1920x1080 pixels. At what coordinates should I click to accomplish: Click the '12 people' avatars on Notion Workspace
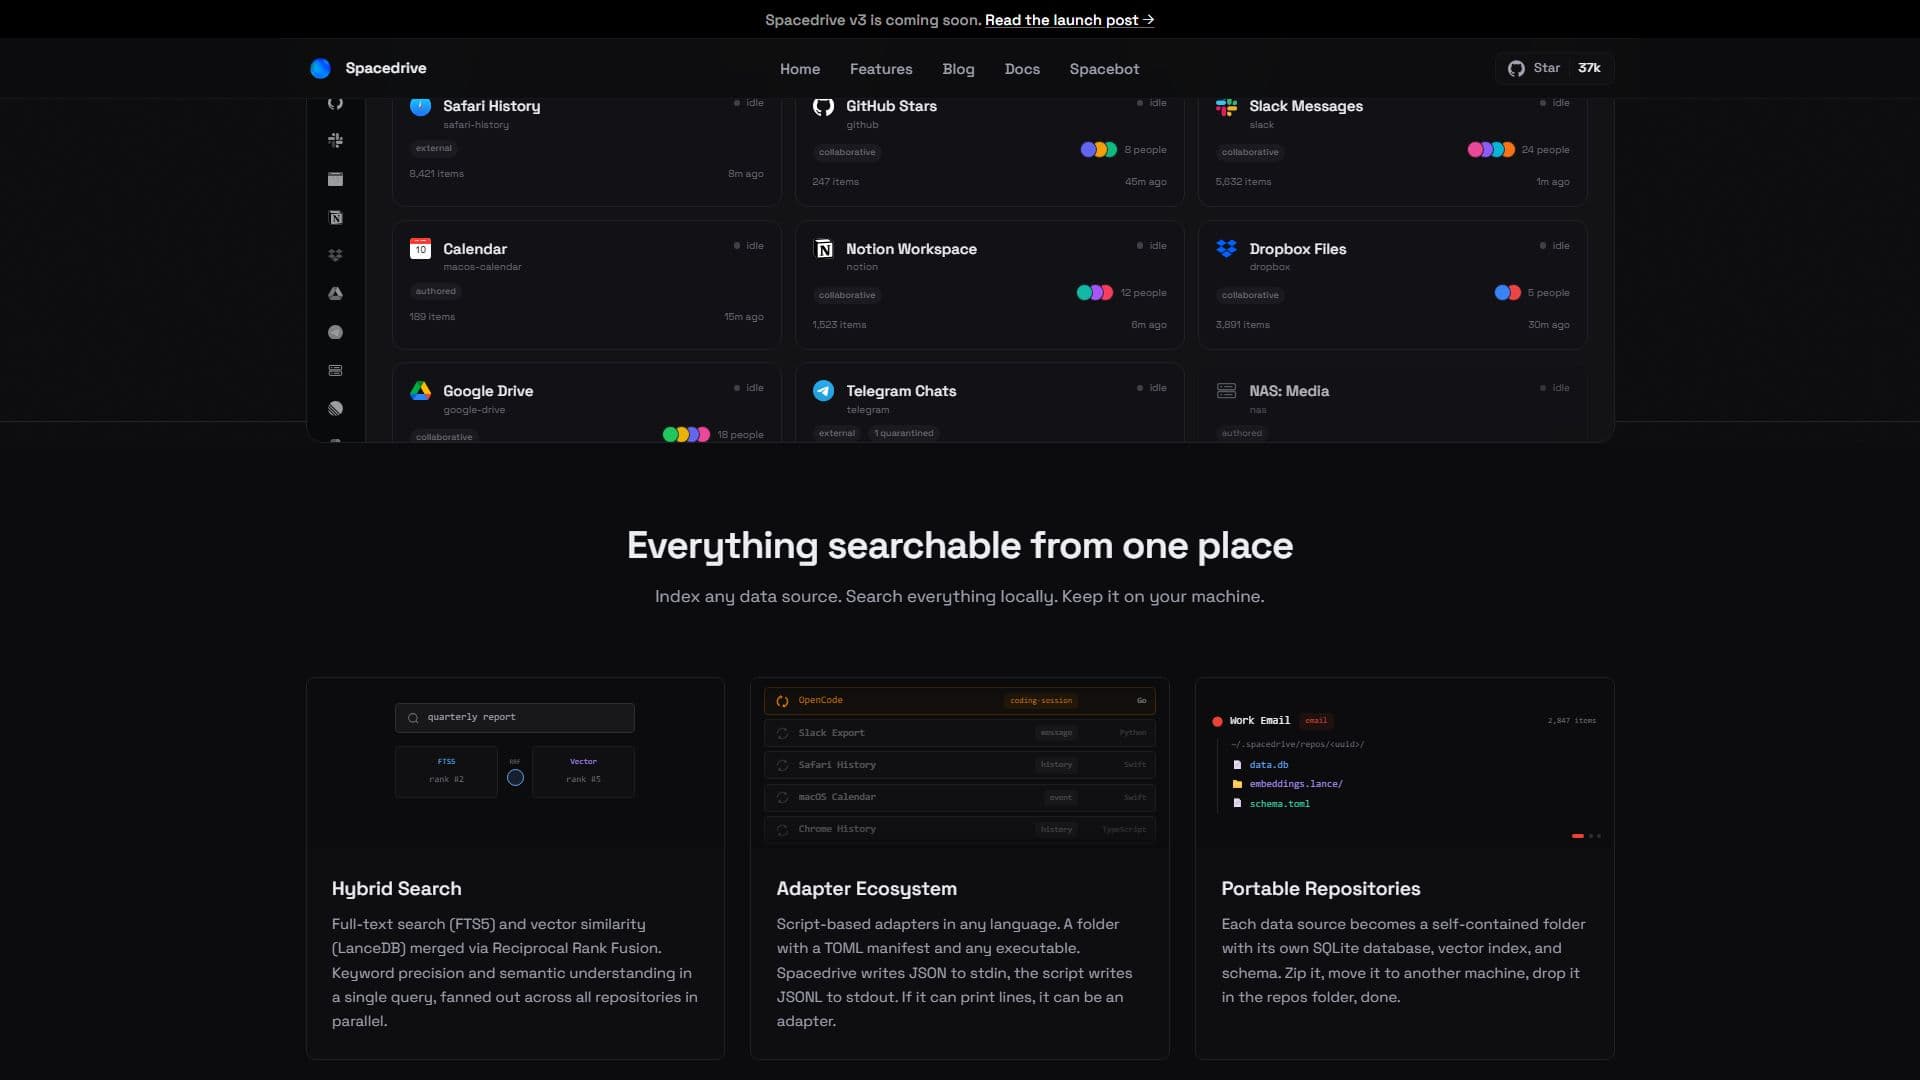point(1094,293)
